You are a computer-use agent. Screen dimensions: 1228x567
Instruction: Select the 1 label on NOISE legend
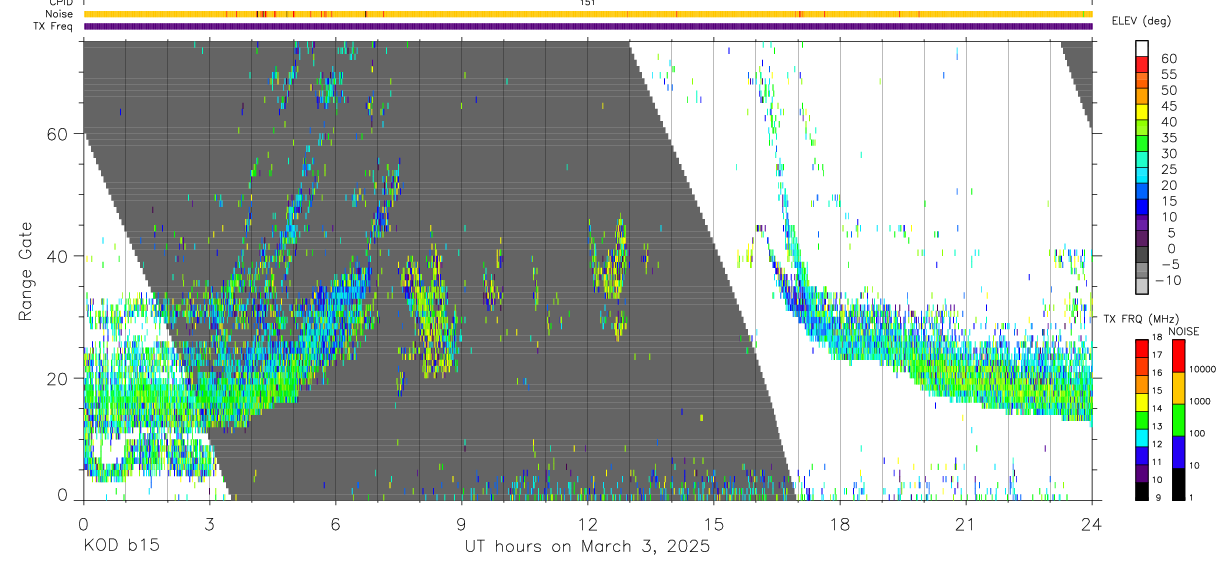1189,497
